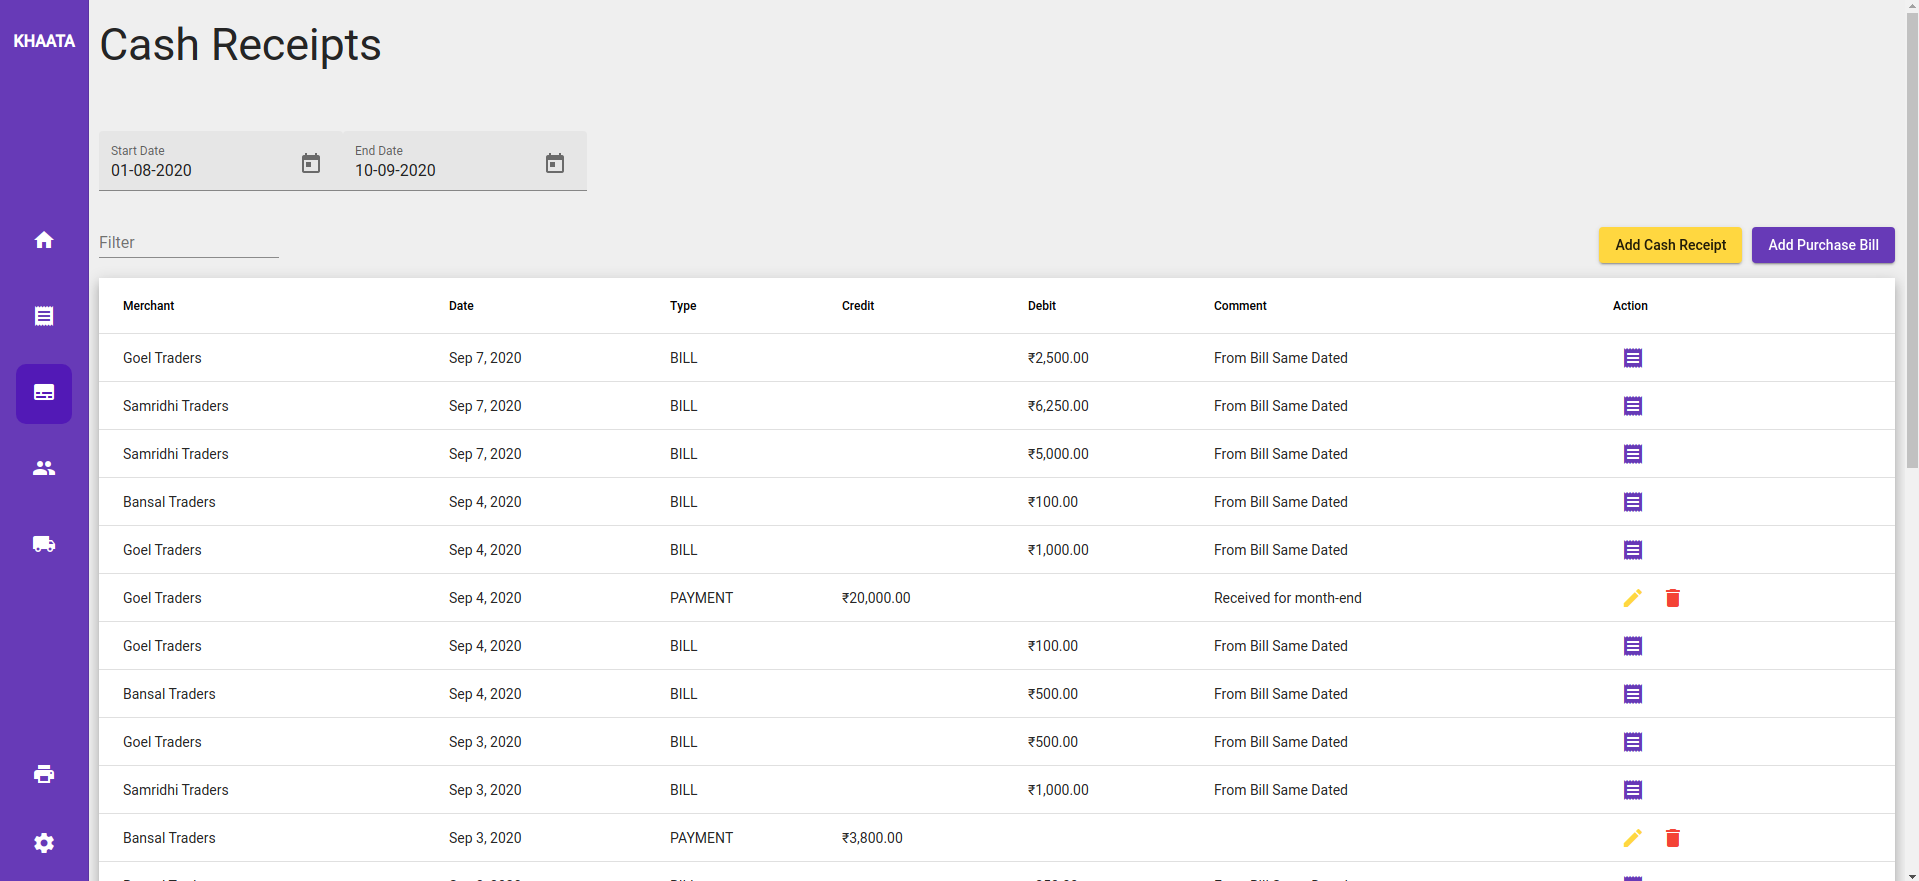Click PAYMENT type in Bansal Traders row
This screenshot has height=881, width=1919.
[x=701, y=838]
